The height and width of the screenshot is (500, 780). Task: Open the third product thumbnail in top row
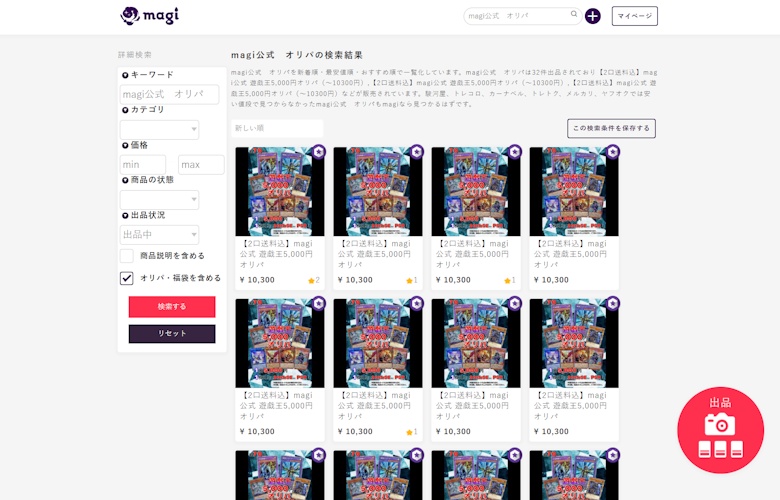click(476, 192)
